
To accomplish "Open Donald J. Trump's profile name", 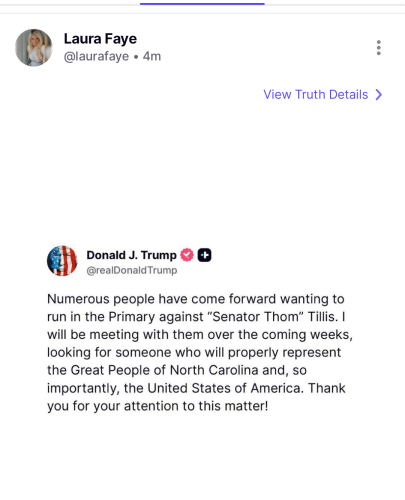I will (x=131, y=255).
